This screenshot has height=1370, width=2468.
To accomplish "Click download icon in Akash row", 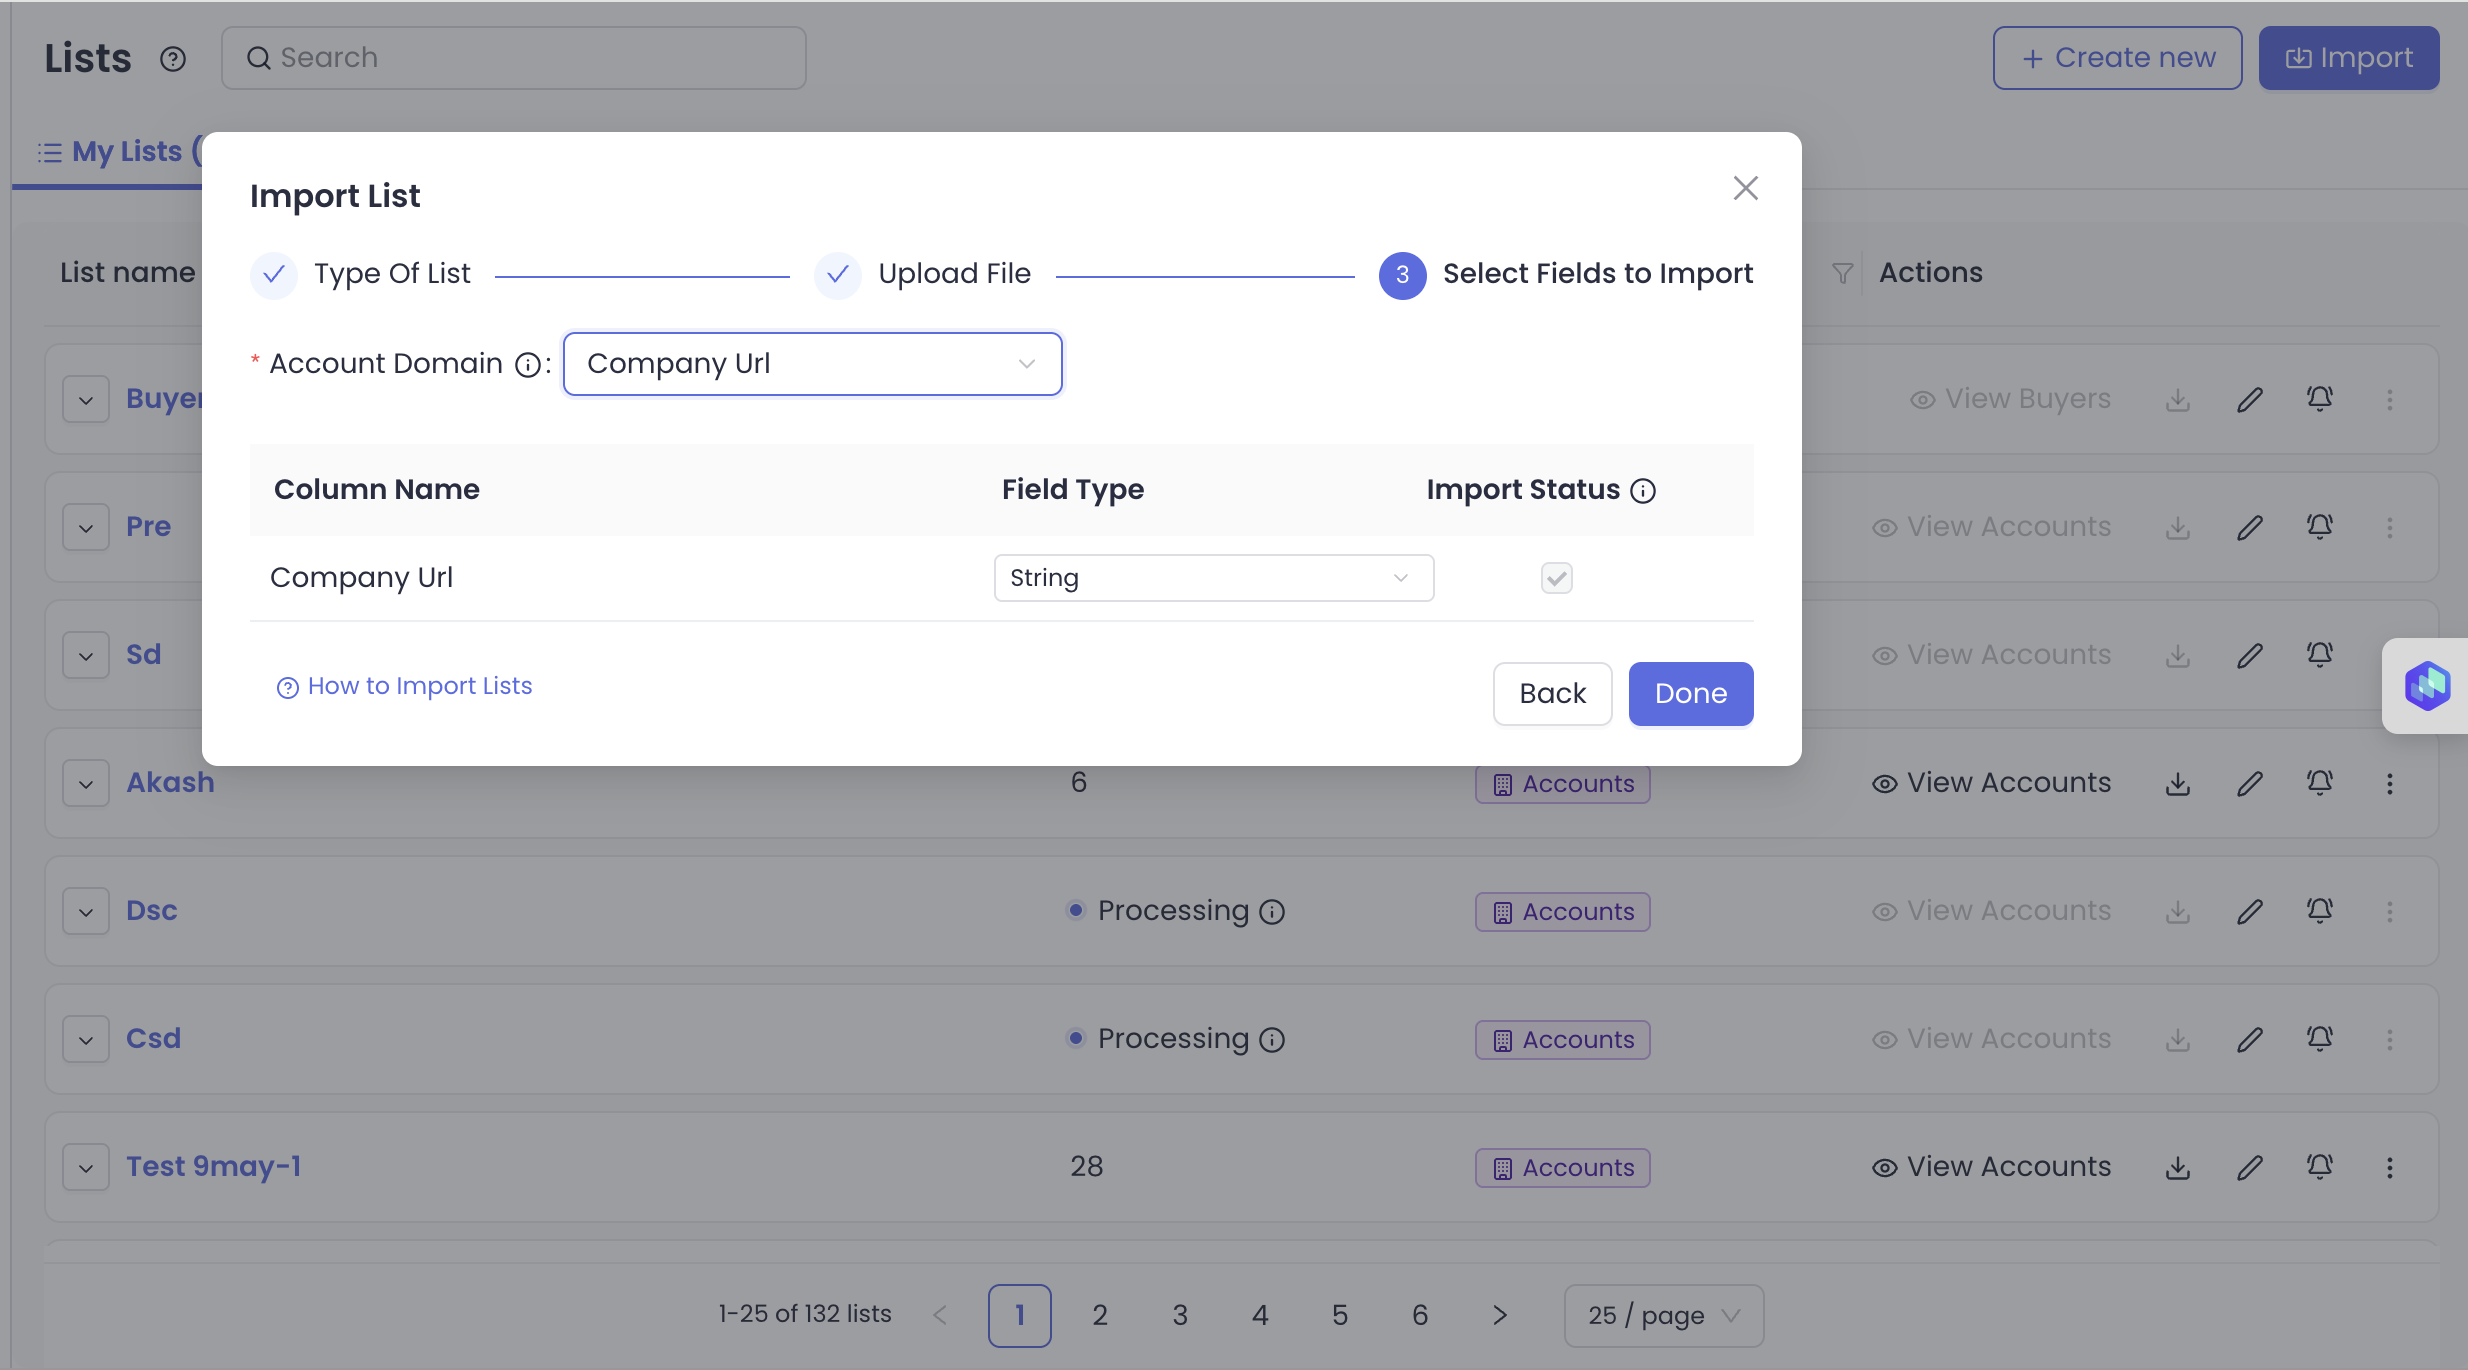I will (2178, 783).
